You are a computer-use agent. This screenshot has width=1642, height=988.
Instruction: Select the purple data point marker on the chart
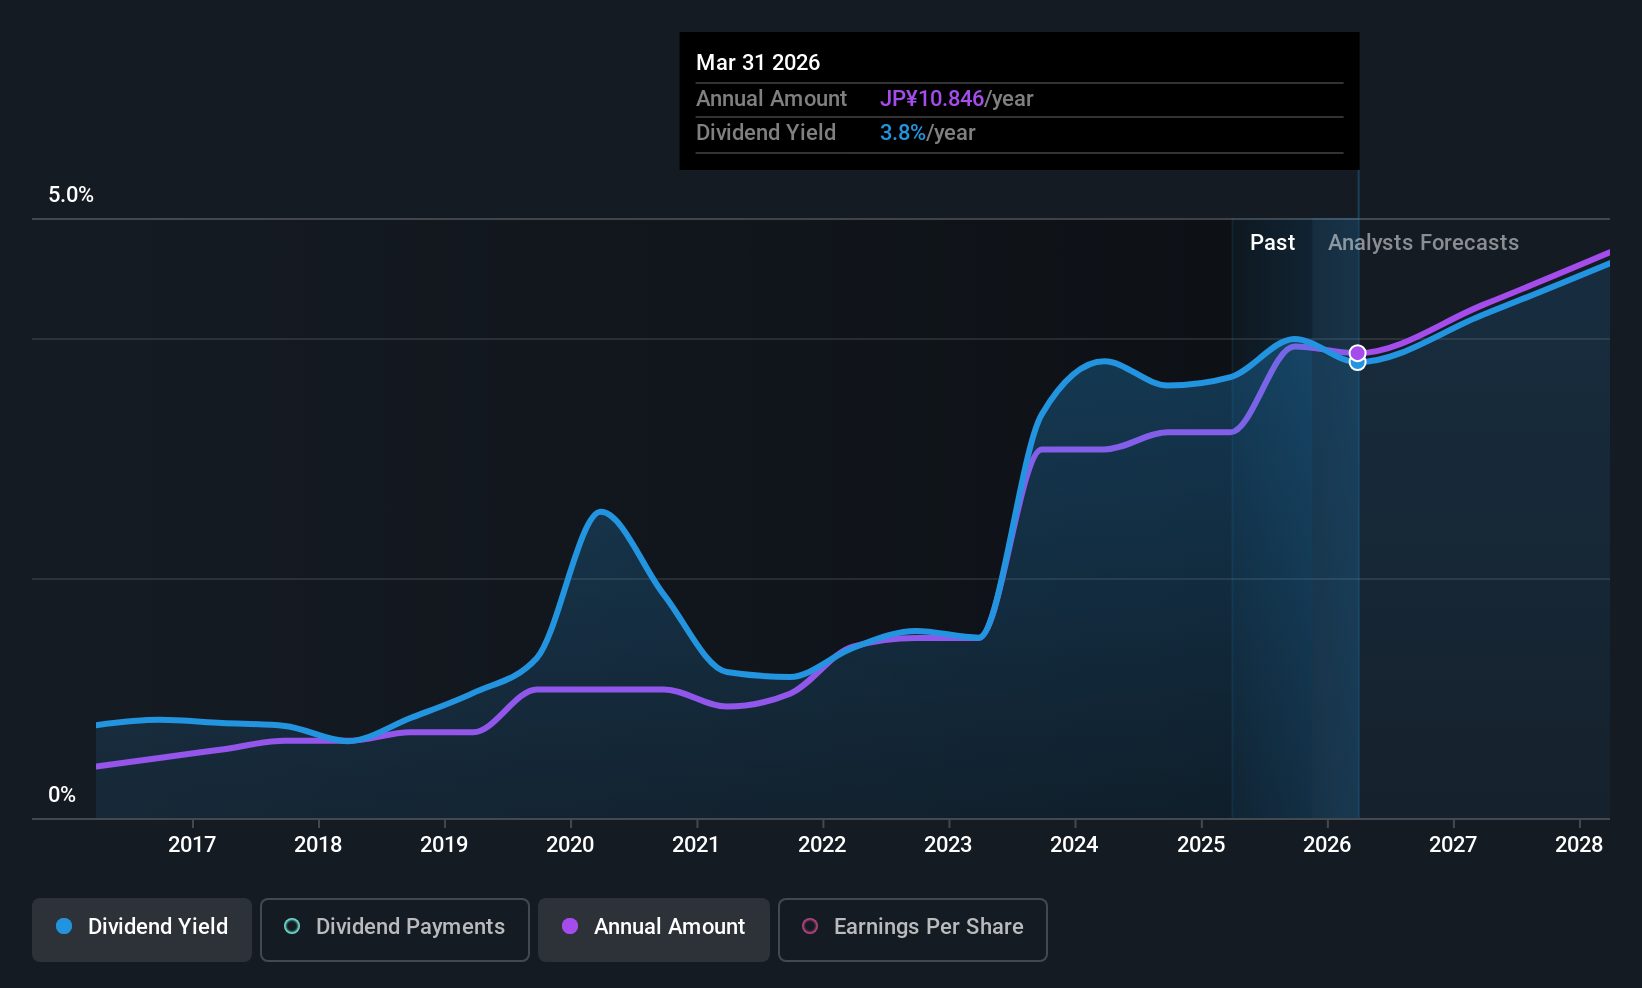coord(1357,351)
